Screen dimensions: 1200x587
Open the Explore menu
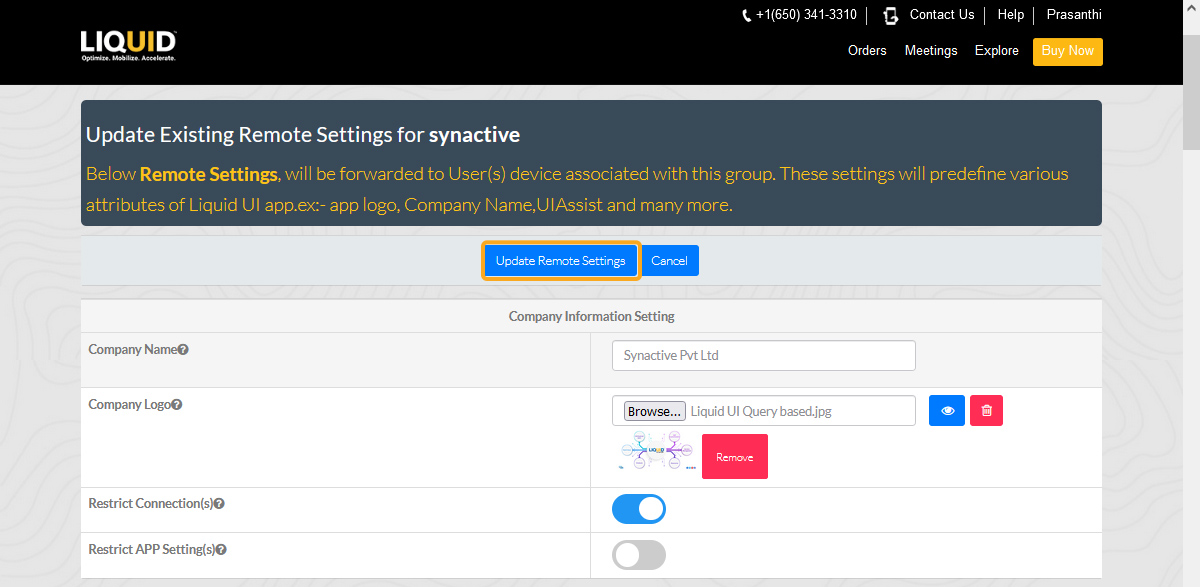tap(997, 51)
